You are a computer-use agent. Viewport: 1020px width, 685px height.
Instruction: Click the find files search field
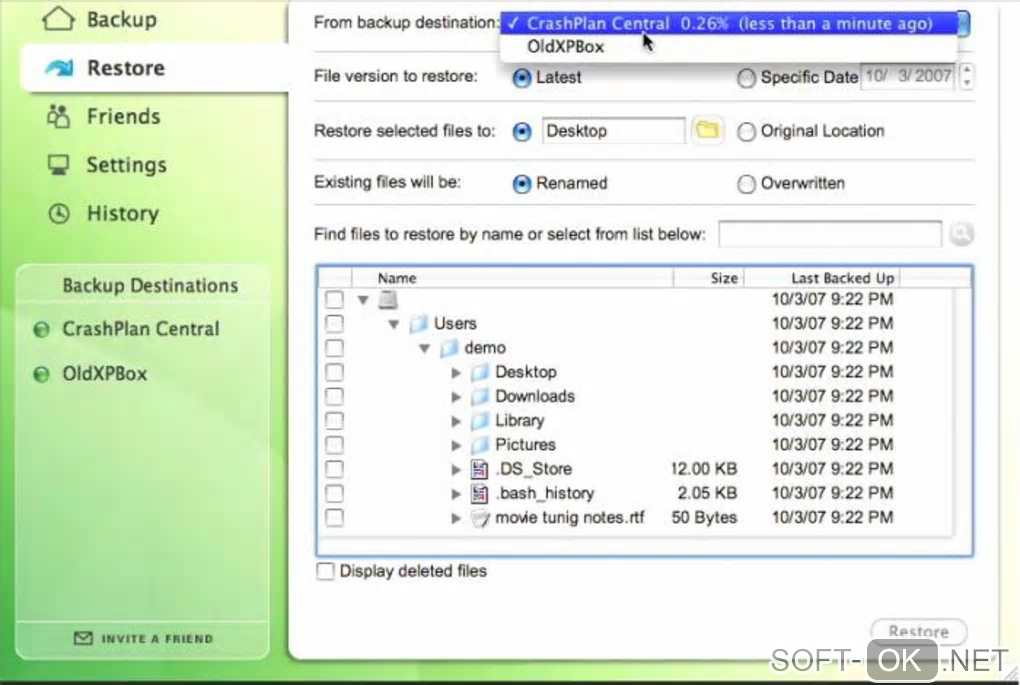(829, 234)
